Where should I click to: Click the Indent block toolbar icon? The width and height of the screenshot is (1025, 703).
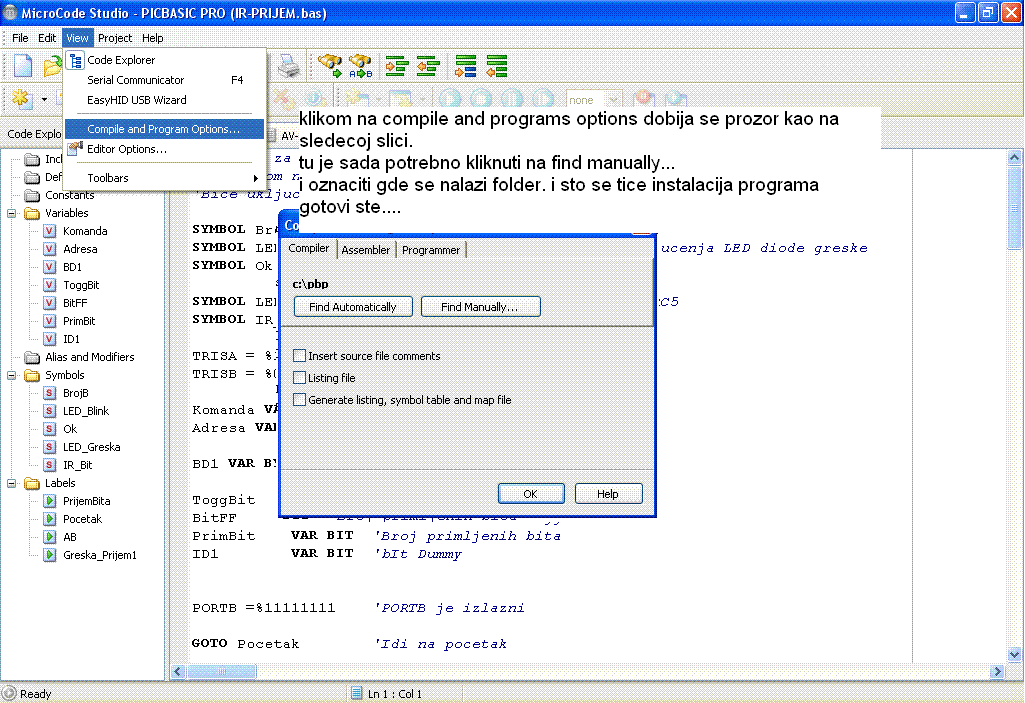(397, 65)
